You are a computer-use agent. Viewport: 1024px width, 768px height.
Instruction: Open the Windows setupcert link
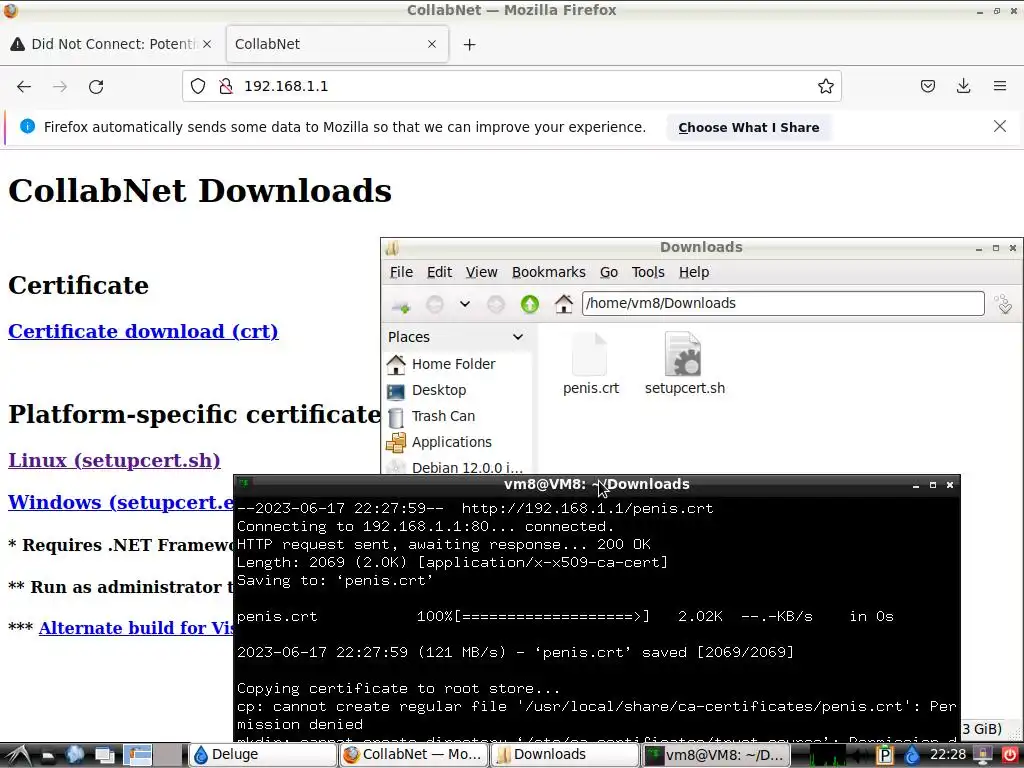(x=121, y=502)
